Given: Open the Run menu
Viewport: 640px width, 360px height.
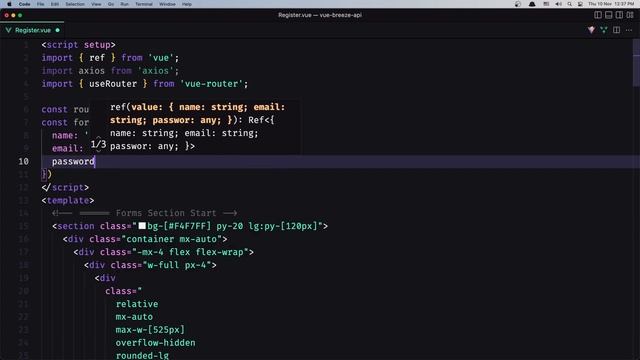Looking at the screenshot, I should (x=124, y=4).
